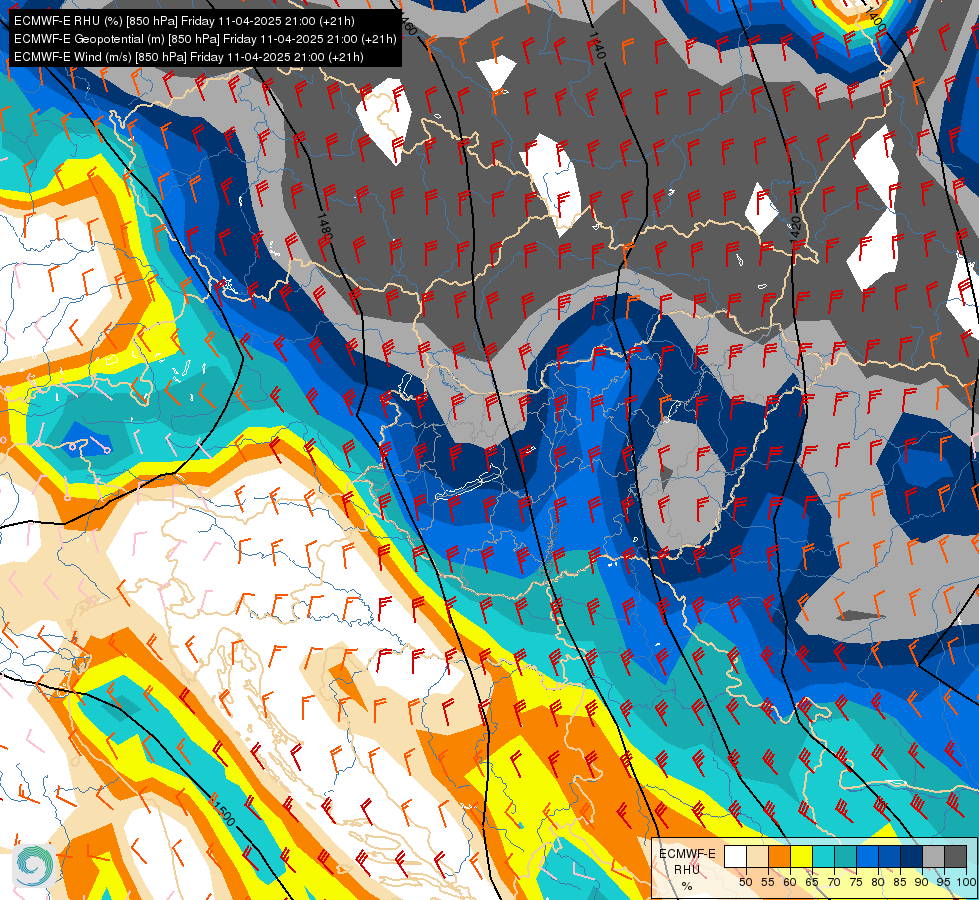The height and width of the screenshot is (900, 979).
Task: Click the yellow 60-65% legend swatch
Action: 802,856
